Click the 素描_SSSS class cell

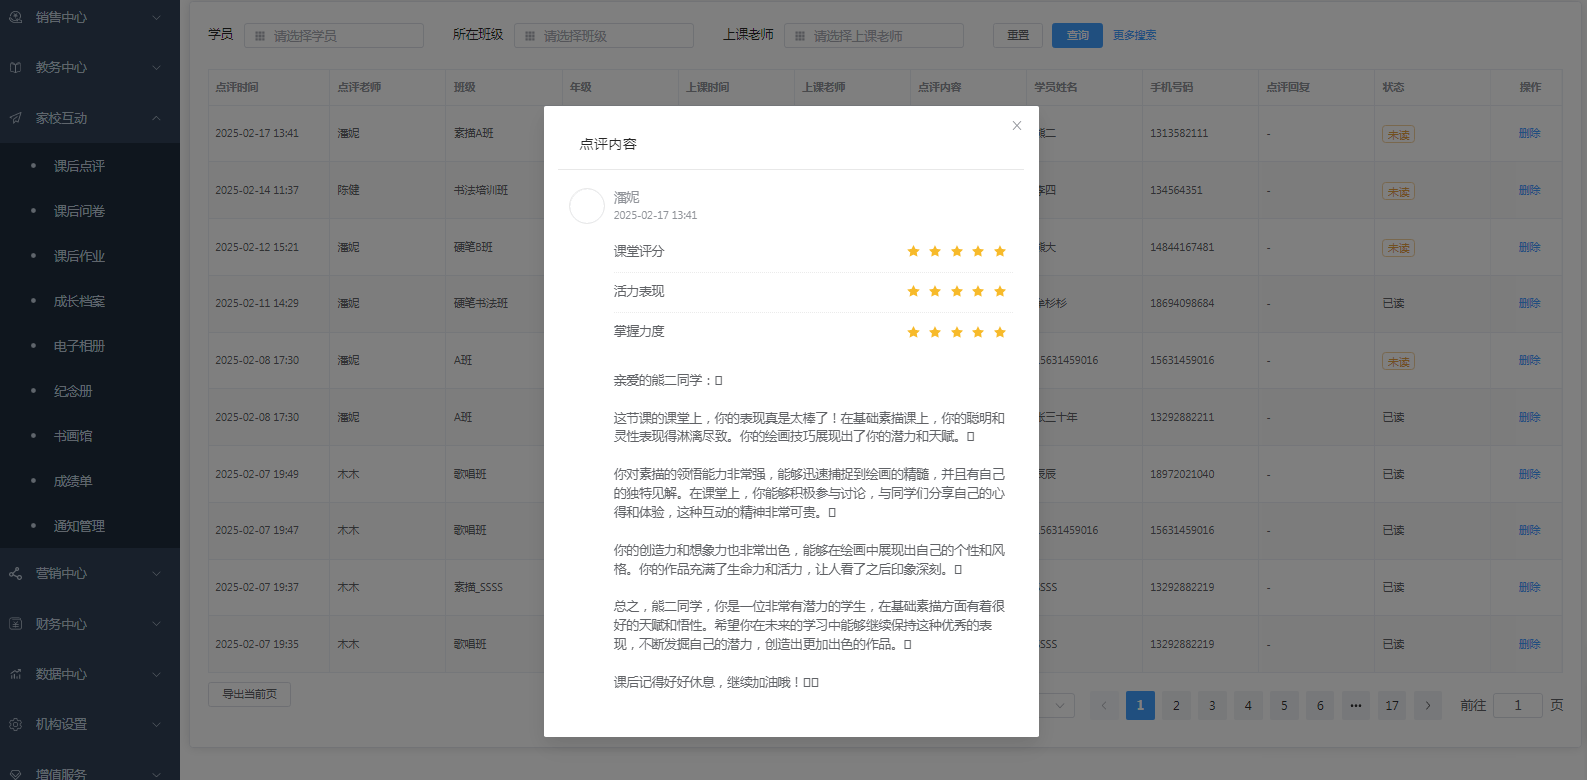[479, 587]
